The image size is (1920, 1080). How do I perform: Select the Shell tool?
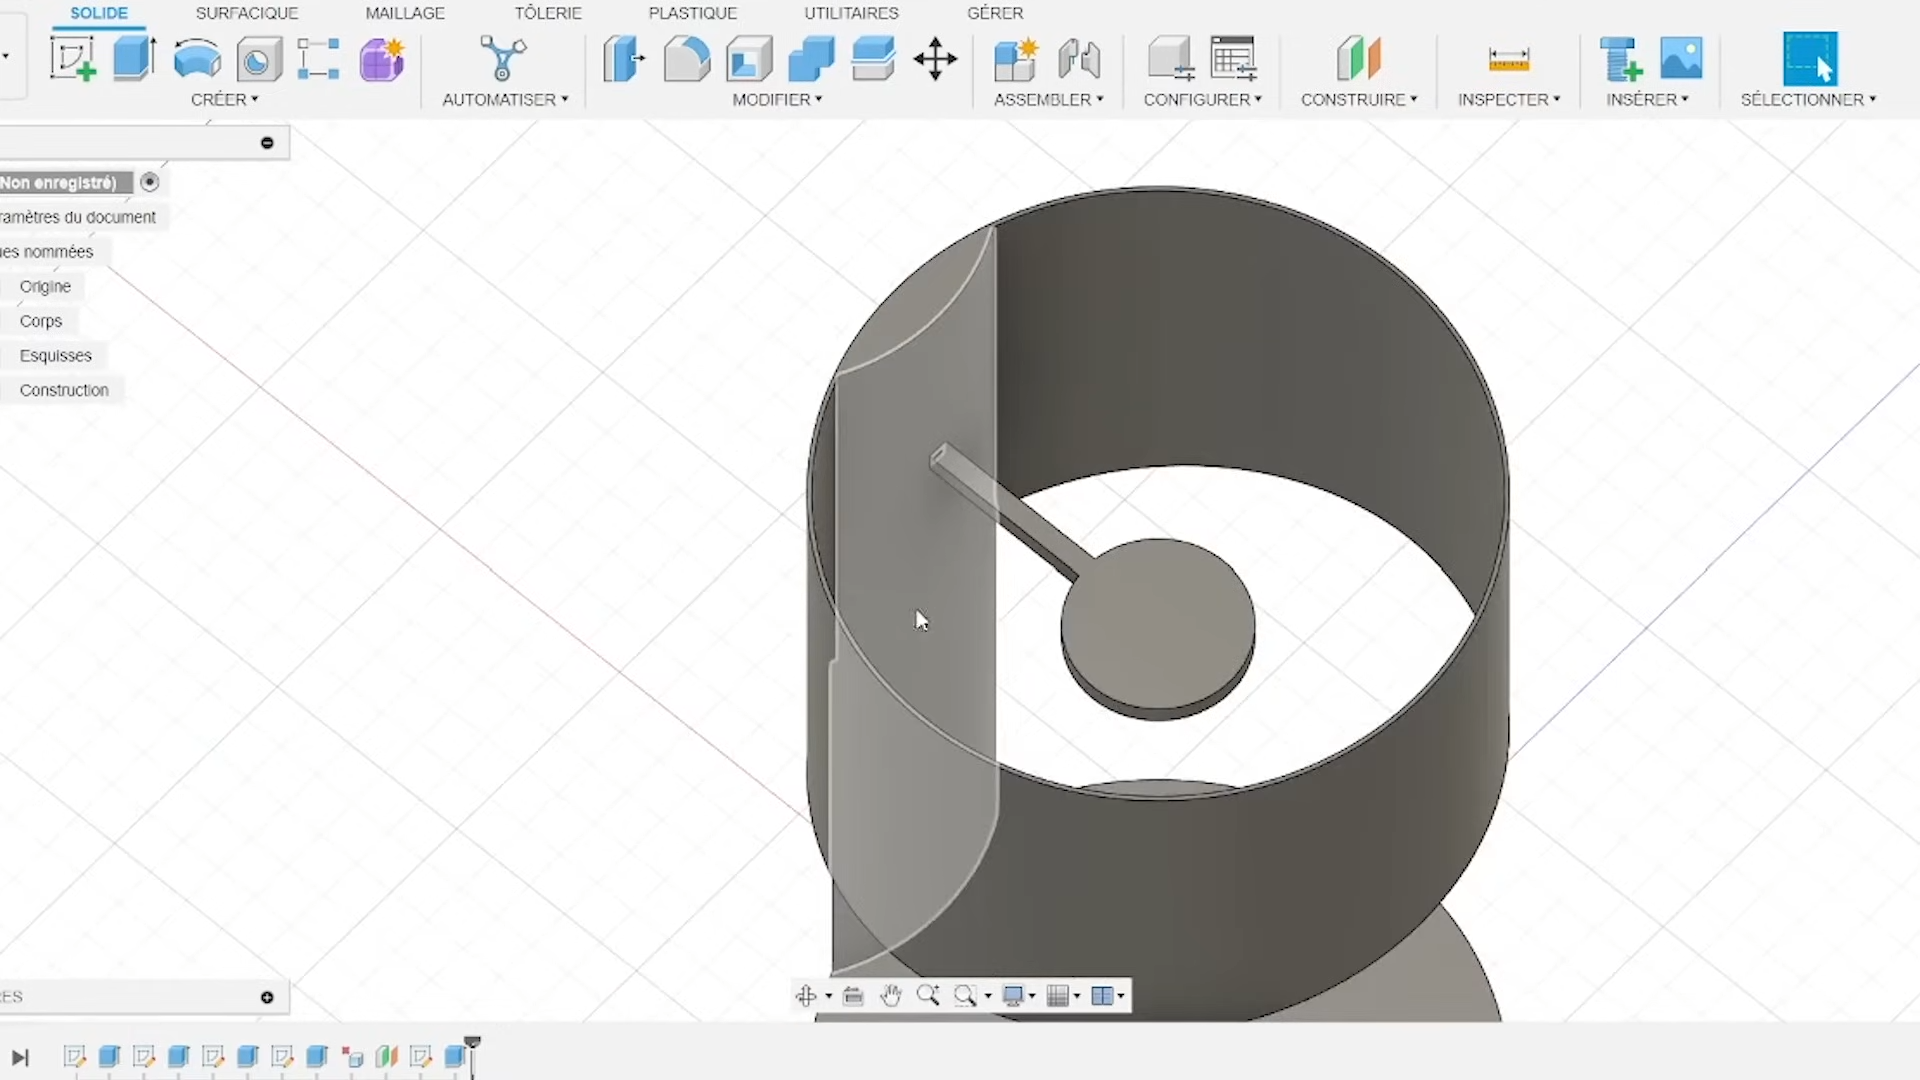click(749, 59)
